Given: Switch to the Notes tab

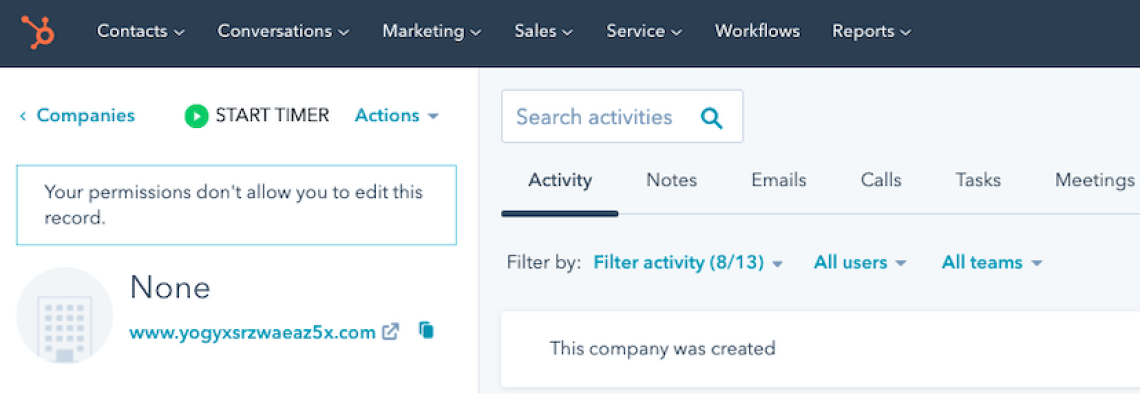Looking at the screenshot, I should click(x=672, y=180).
